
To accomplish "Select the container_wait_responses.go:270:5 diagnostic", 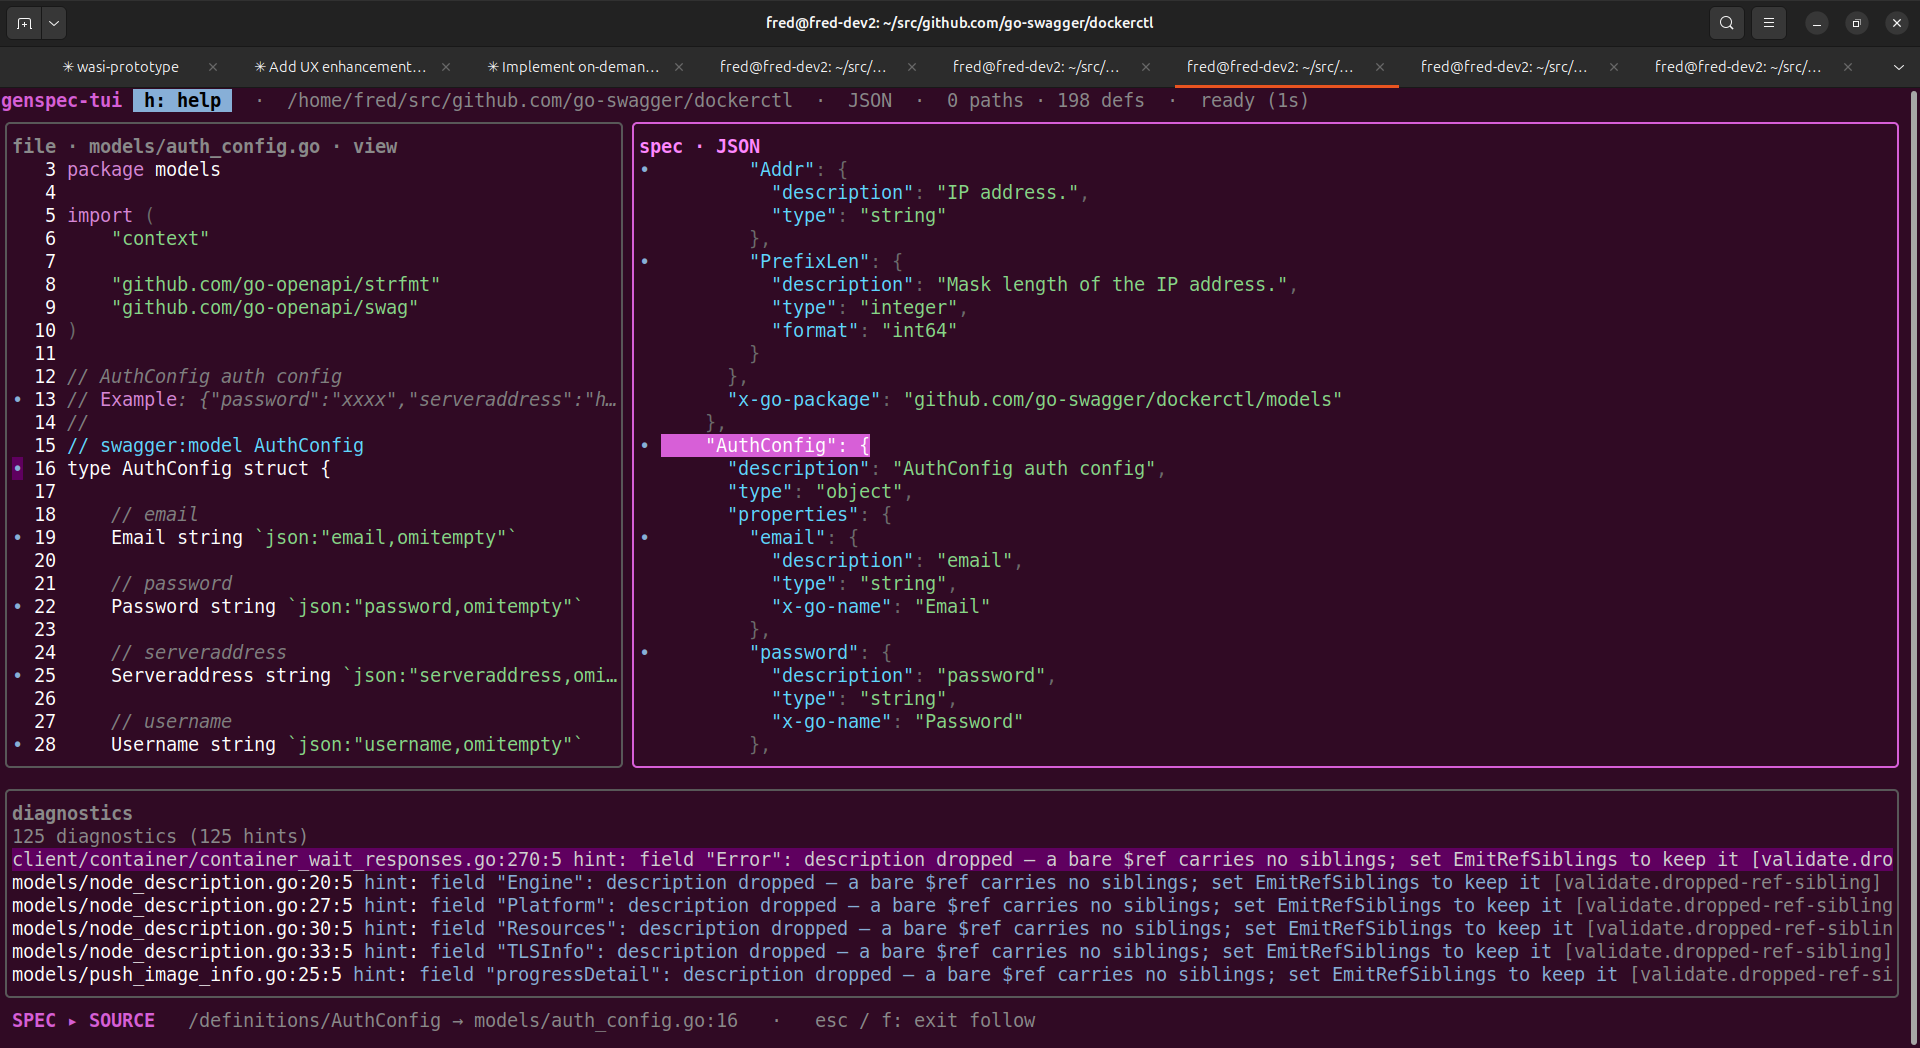I will point(952,859).
